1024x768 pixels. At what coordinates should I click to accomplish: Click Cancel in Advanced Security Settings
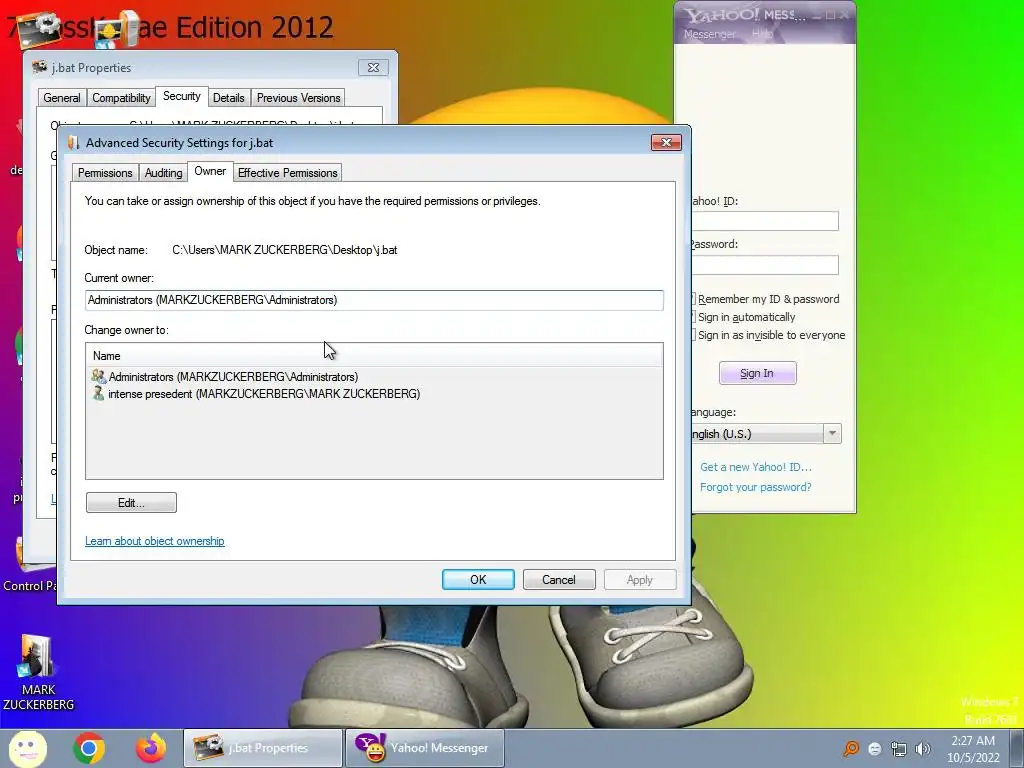(x=559, y=580)
